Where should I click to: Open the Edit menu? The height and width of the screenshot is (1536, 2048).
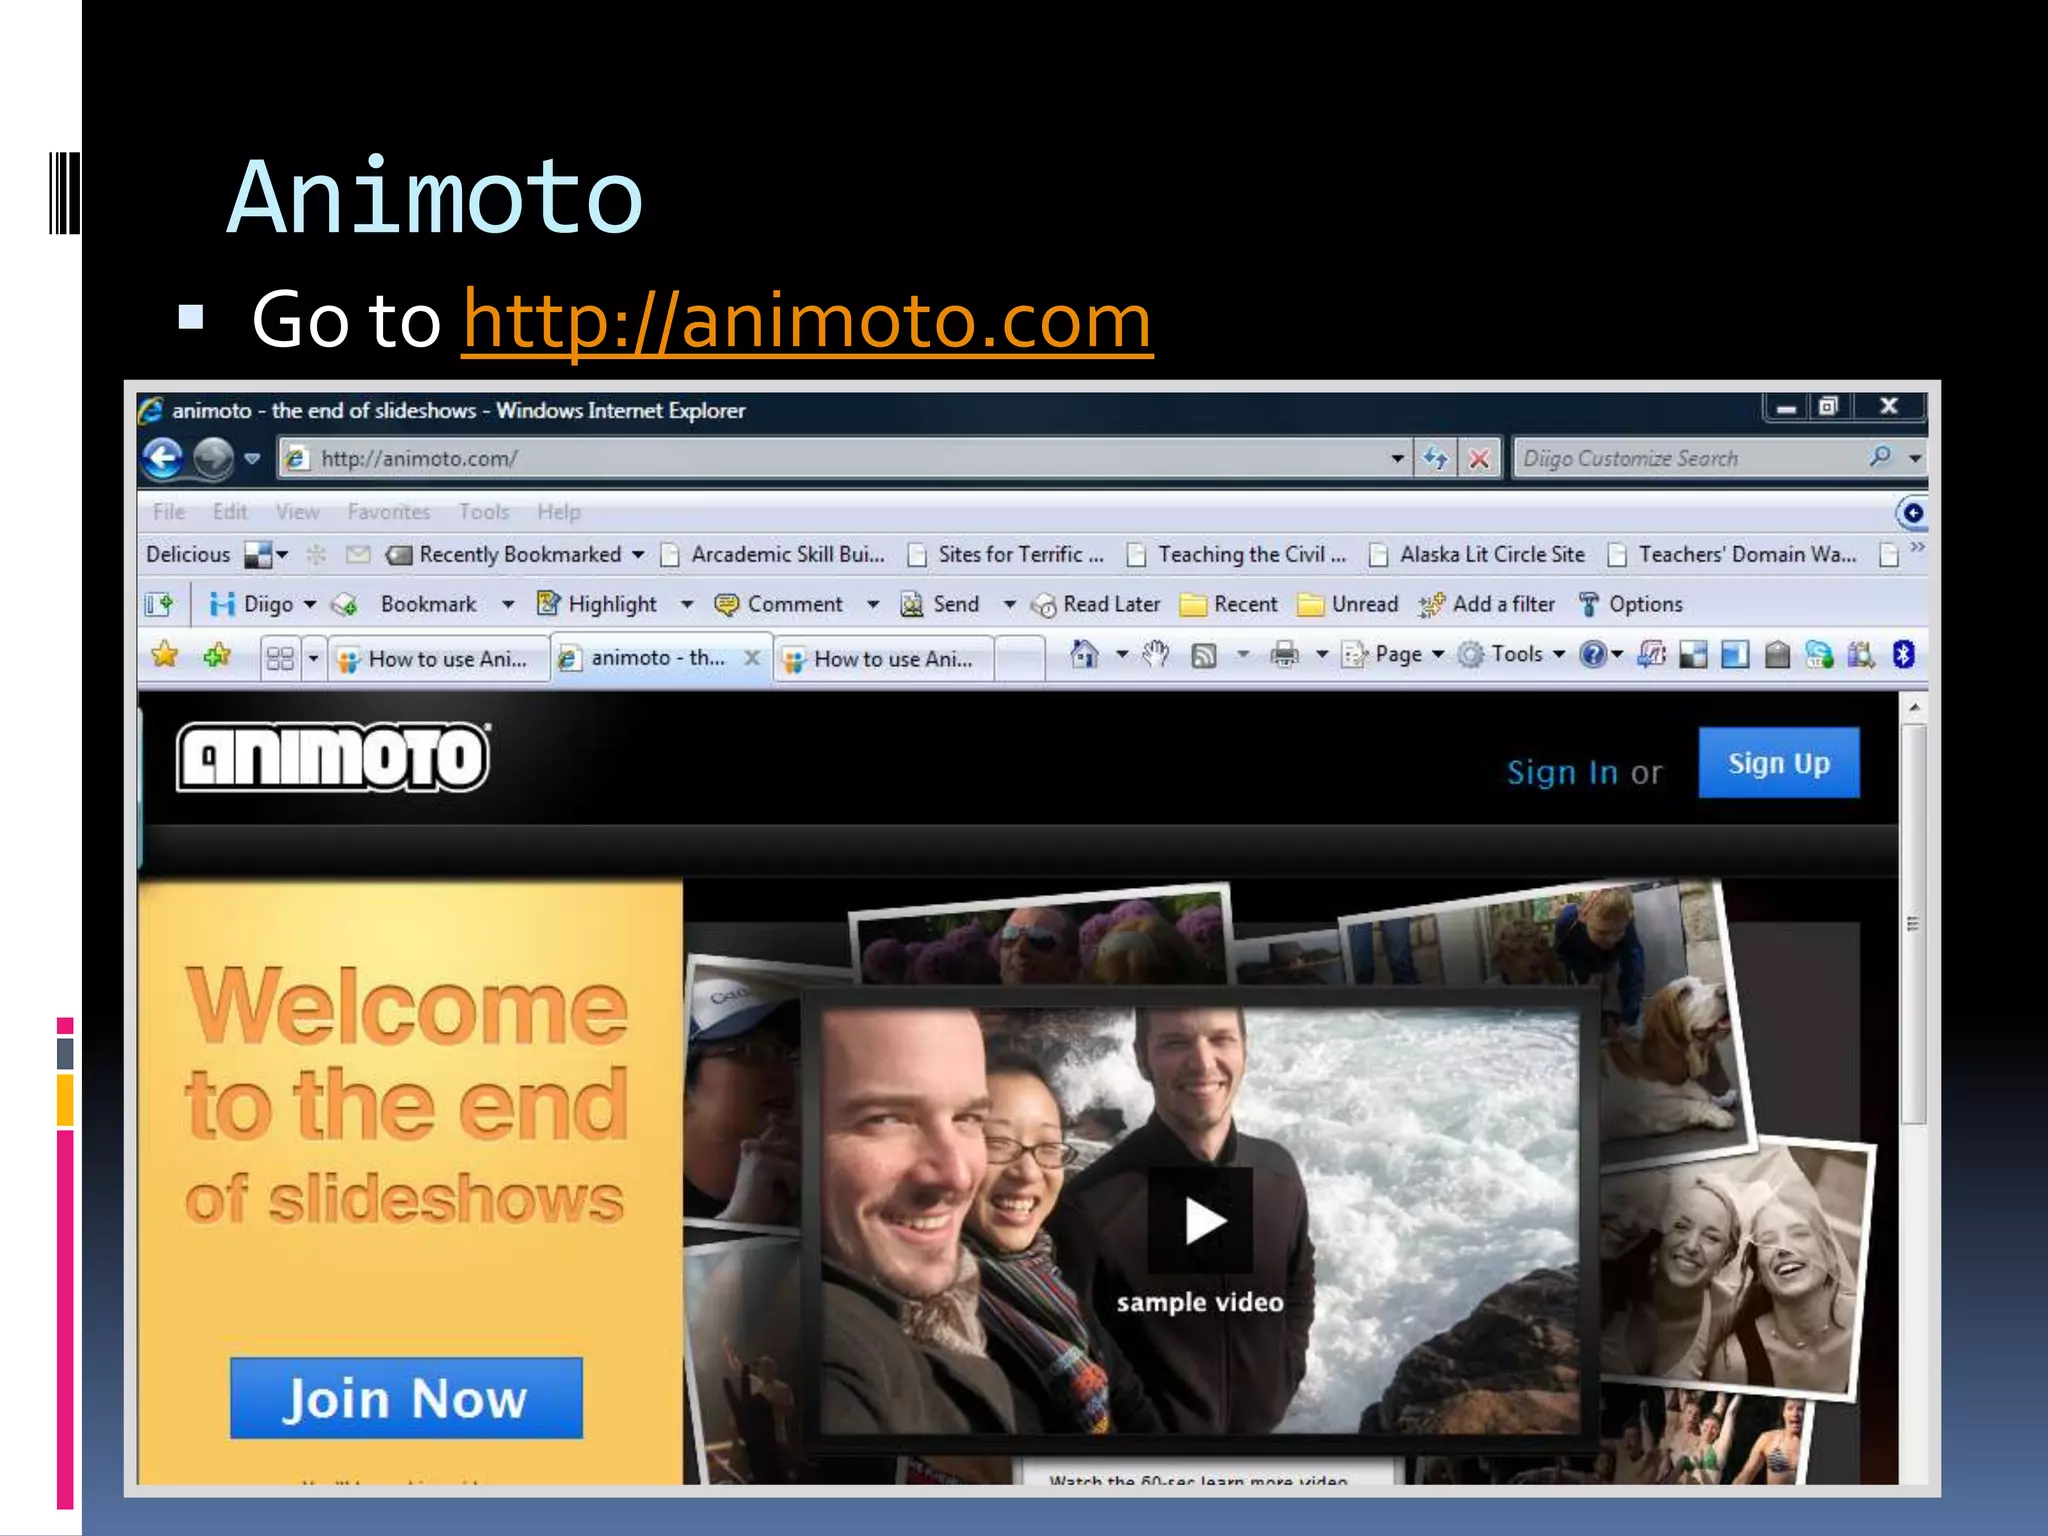click(x=230, y=512)
